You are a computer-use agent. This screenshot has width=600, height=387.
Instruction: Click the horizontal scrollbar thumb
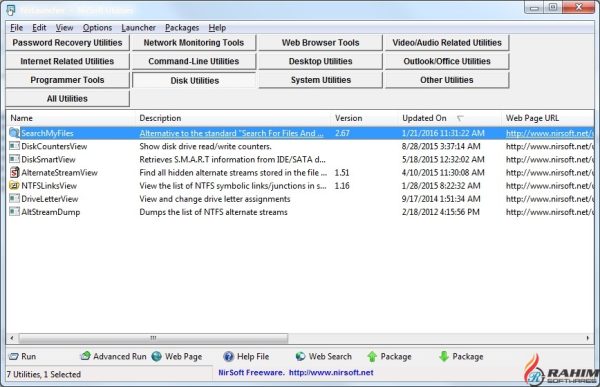(153, 338)
